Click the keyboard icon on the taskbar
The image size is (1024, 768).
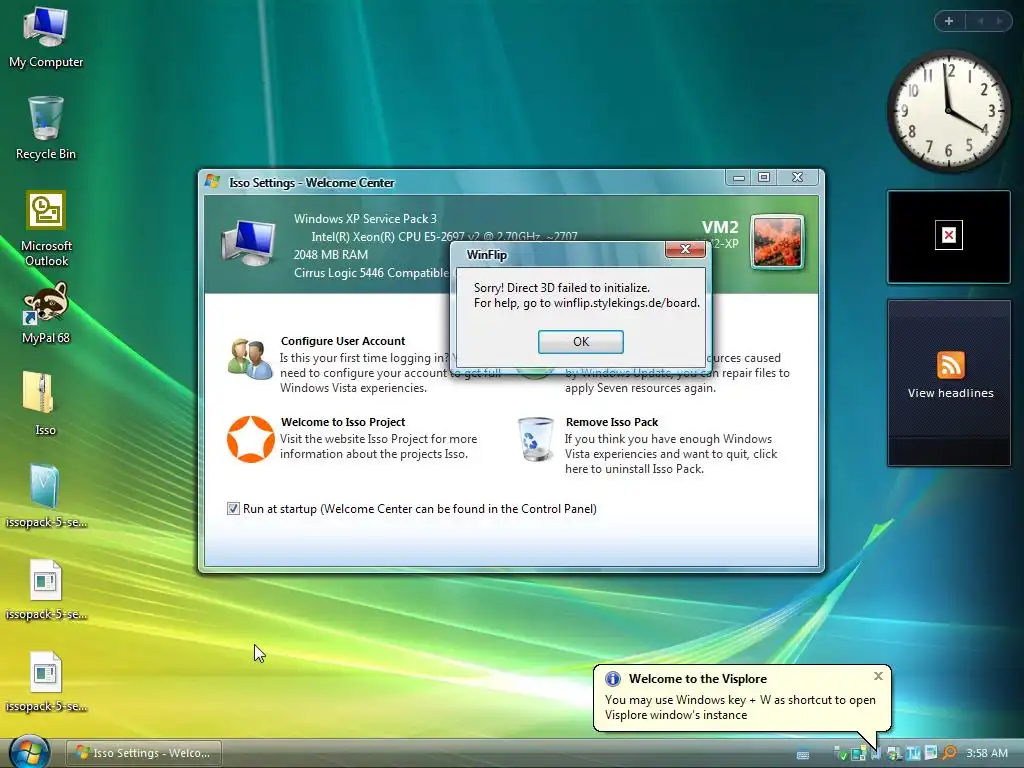pos(803,755)
